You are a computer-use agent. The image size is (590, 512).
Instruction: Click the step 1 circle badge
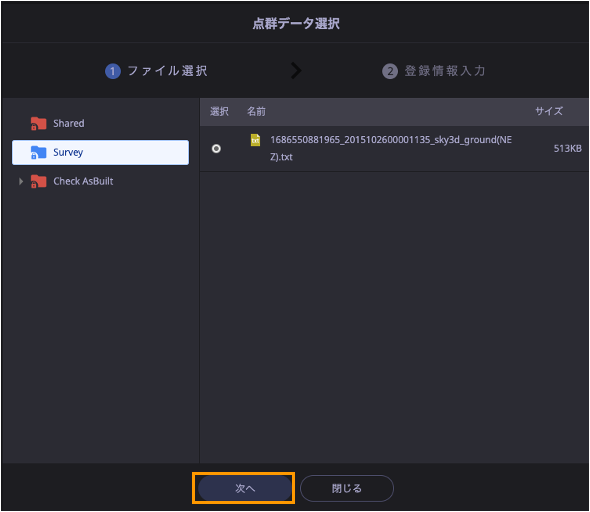tap(113, 71)
